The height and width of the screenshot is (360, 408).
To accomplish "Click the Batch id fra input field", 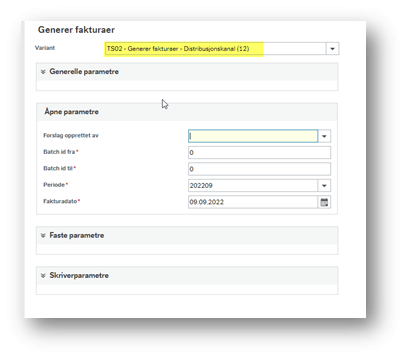I will tap(259, 152).
